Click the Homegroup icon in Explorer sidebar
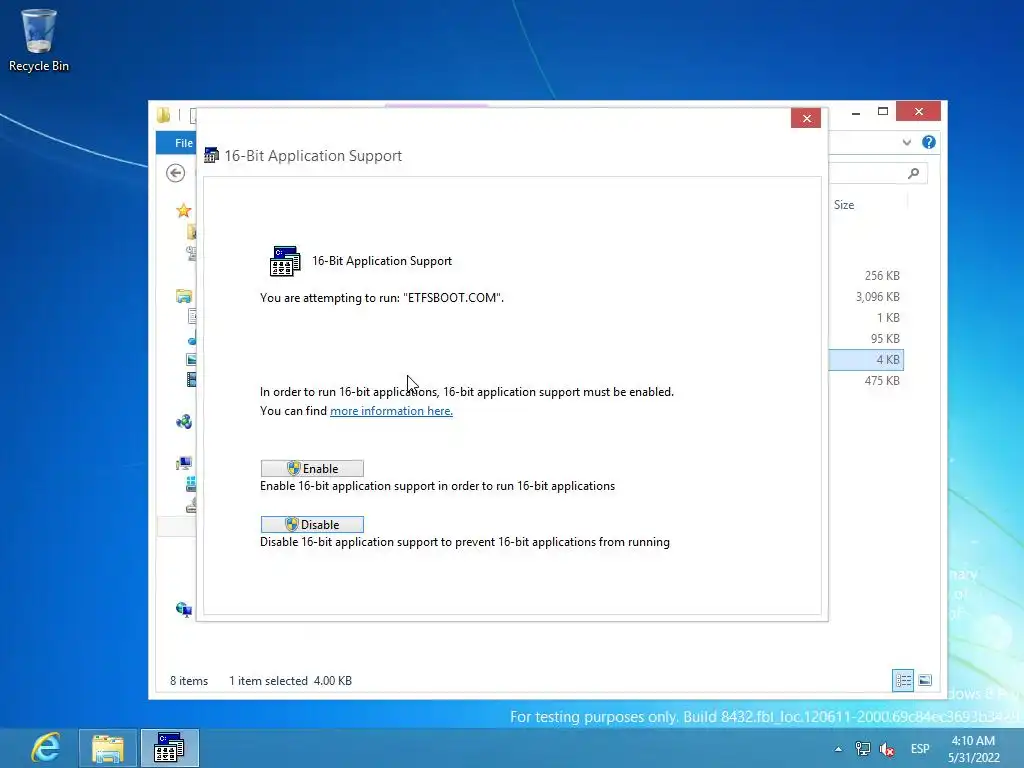 pyautogui.click(x=184, y=421)
